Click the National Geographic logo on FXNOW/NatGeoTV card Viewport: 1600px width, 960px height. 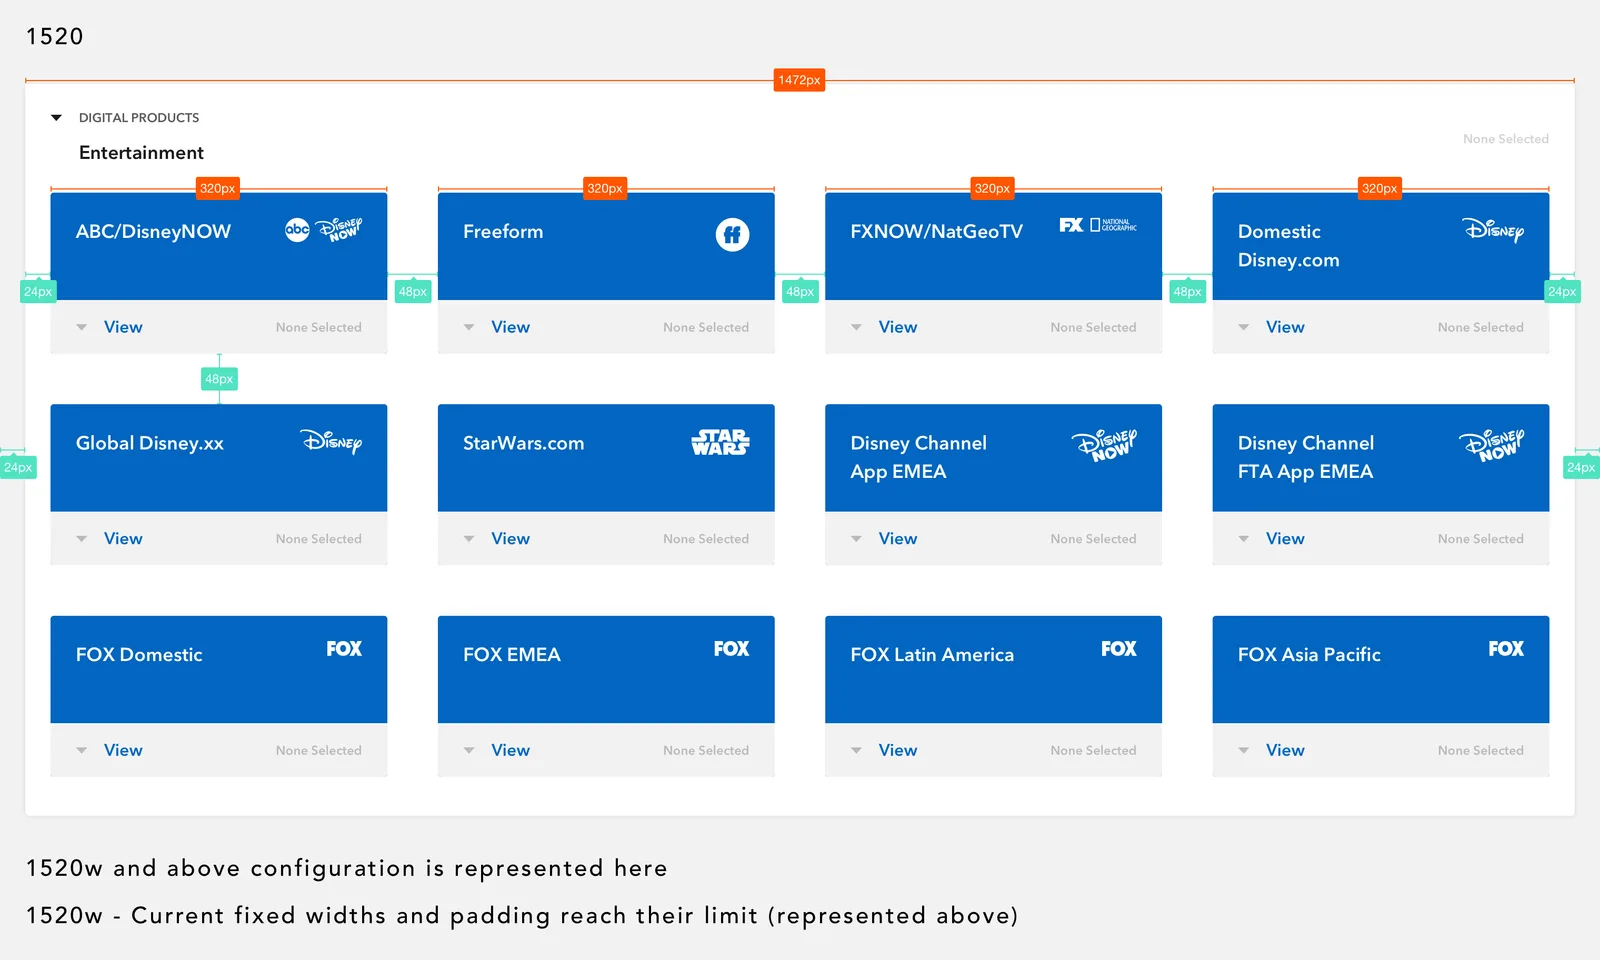pos(1113,225)
